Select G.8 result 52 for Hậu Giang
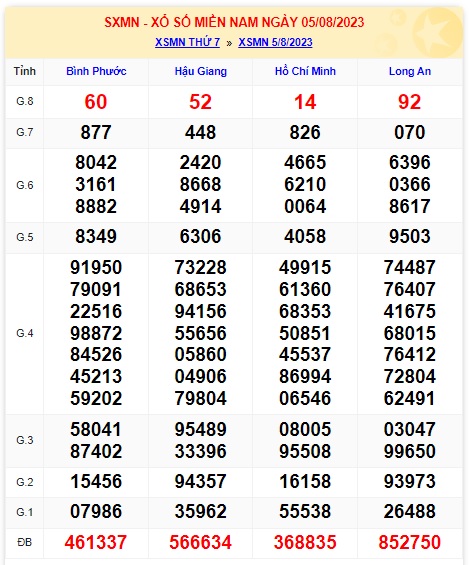Viewport: 470px width, 565px height. click(x=200, y=102)
